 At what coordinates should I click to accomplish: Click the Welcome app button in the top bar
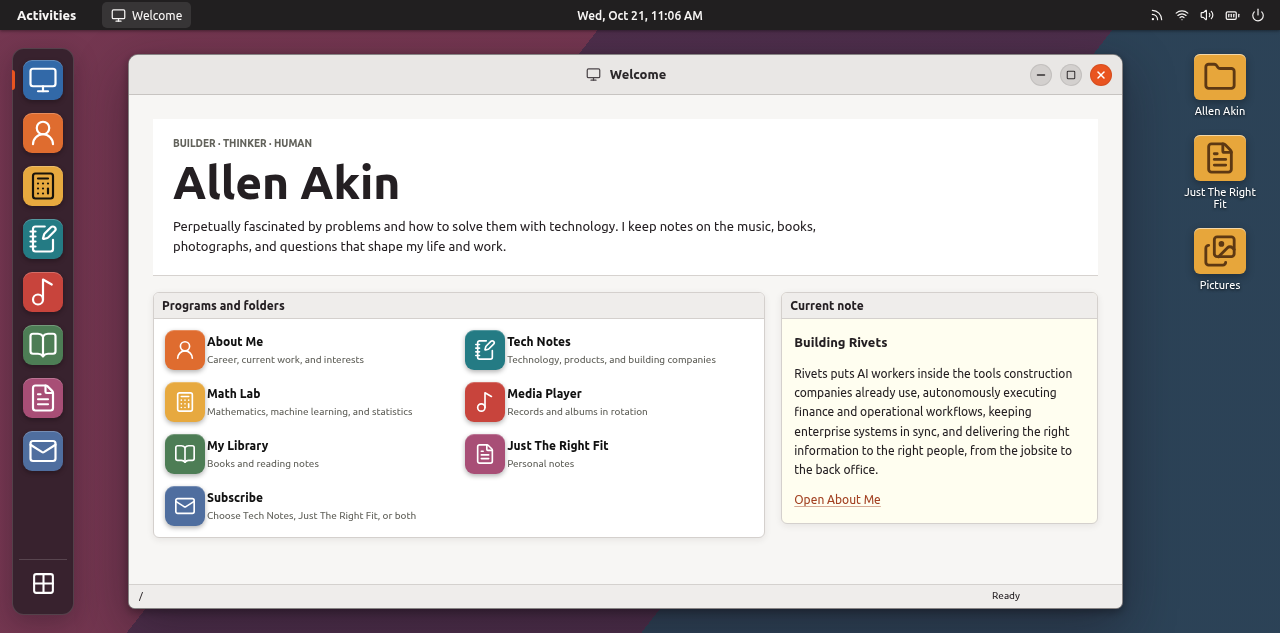[146, 15]
